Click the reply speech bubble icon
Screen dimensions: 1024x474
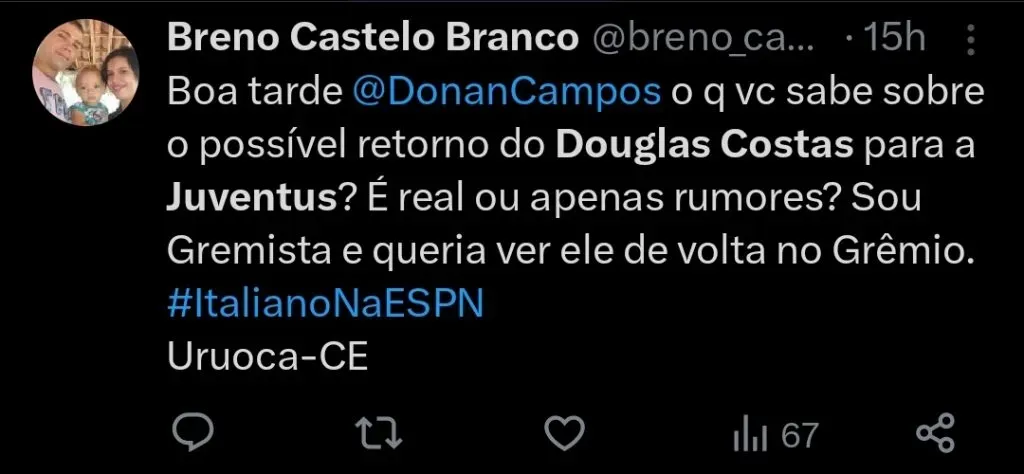[x=188, y=434]
